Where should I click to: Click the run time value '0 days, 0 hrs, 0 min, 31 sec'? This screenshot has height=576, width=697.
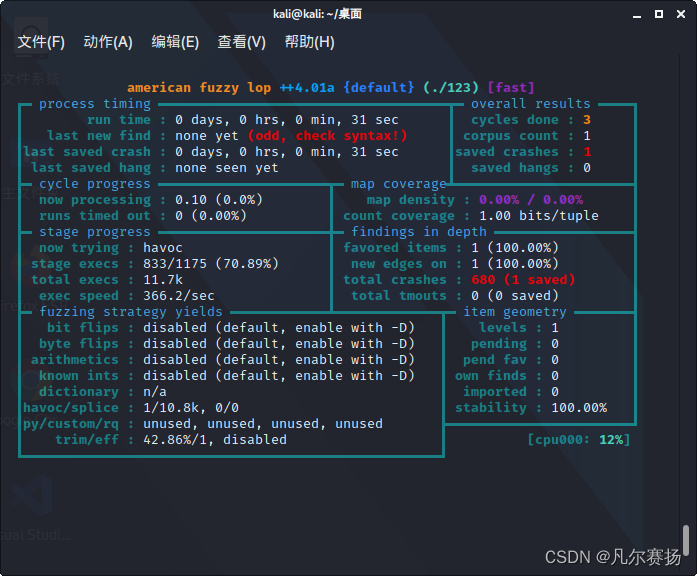(287, 120)
